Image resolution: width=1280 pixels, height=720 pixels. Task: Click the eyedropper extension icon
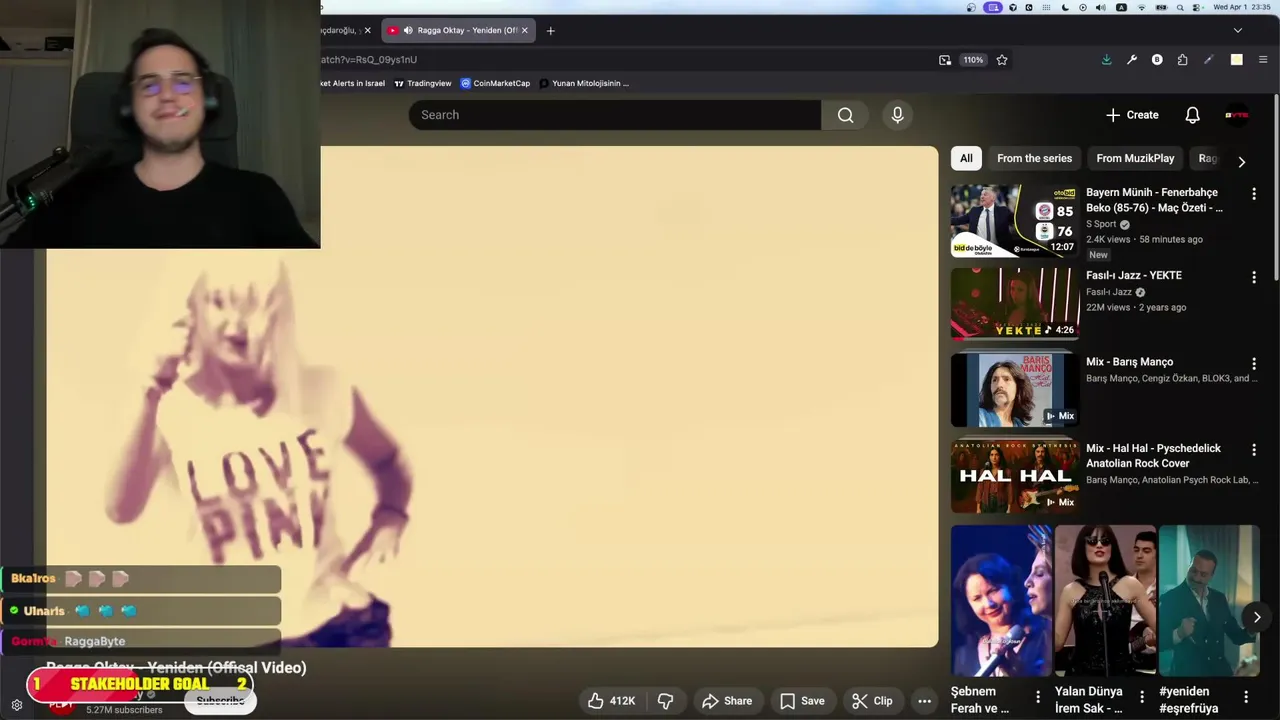click(x=1208, y=60)
